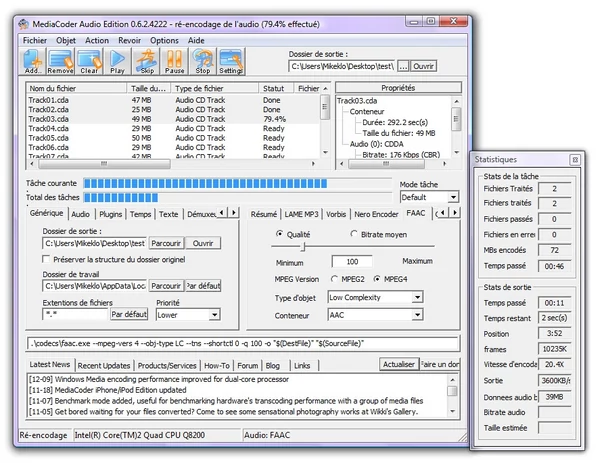Click the file list scroll down arrow
This screenshot has width=600, height=463.
click(325, 152)
